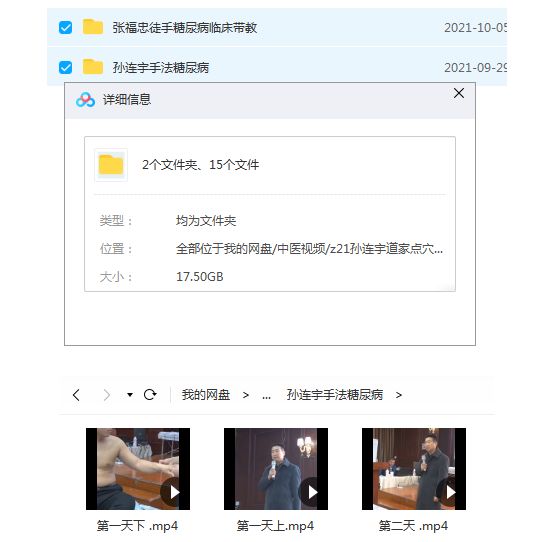Close the 详细信息 dialog
Image resolution: width=544 pixels, height=542 pixels.
(x=459, y=93)
